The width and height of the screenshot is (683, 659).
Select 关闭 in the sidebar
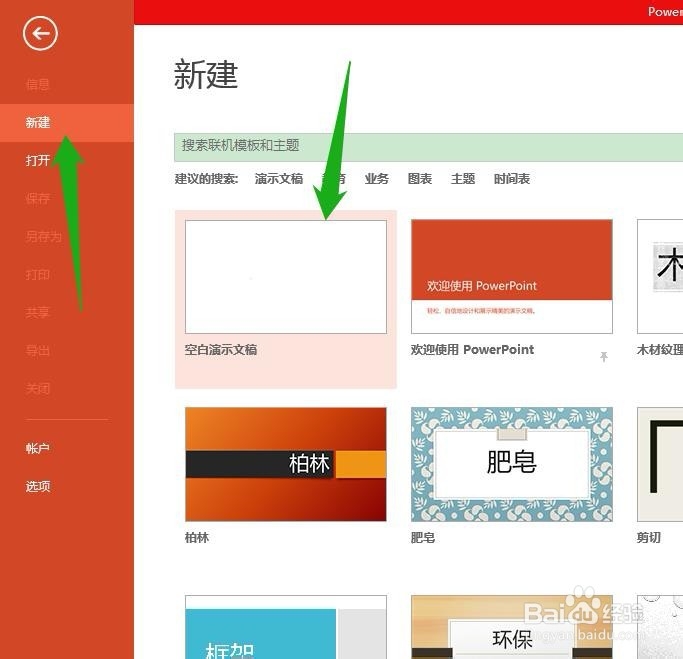(37, 389)
